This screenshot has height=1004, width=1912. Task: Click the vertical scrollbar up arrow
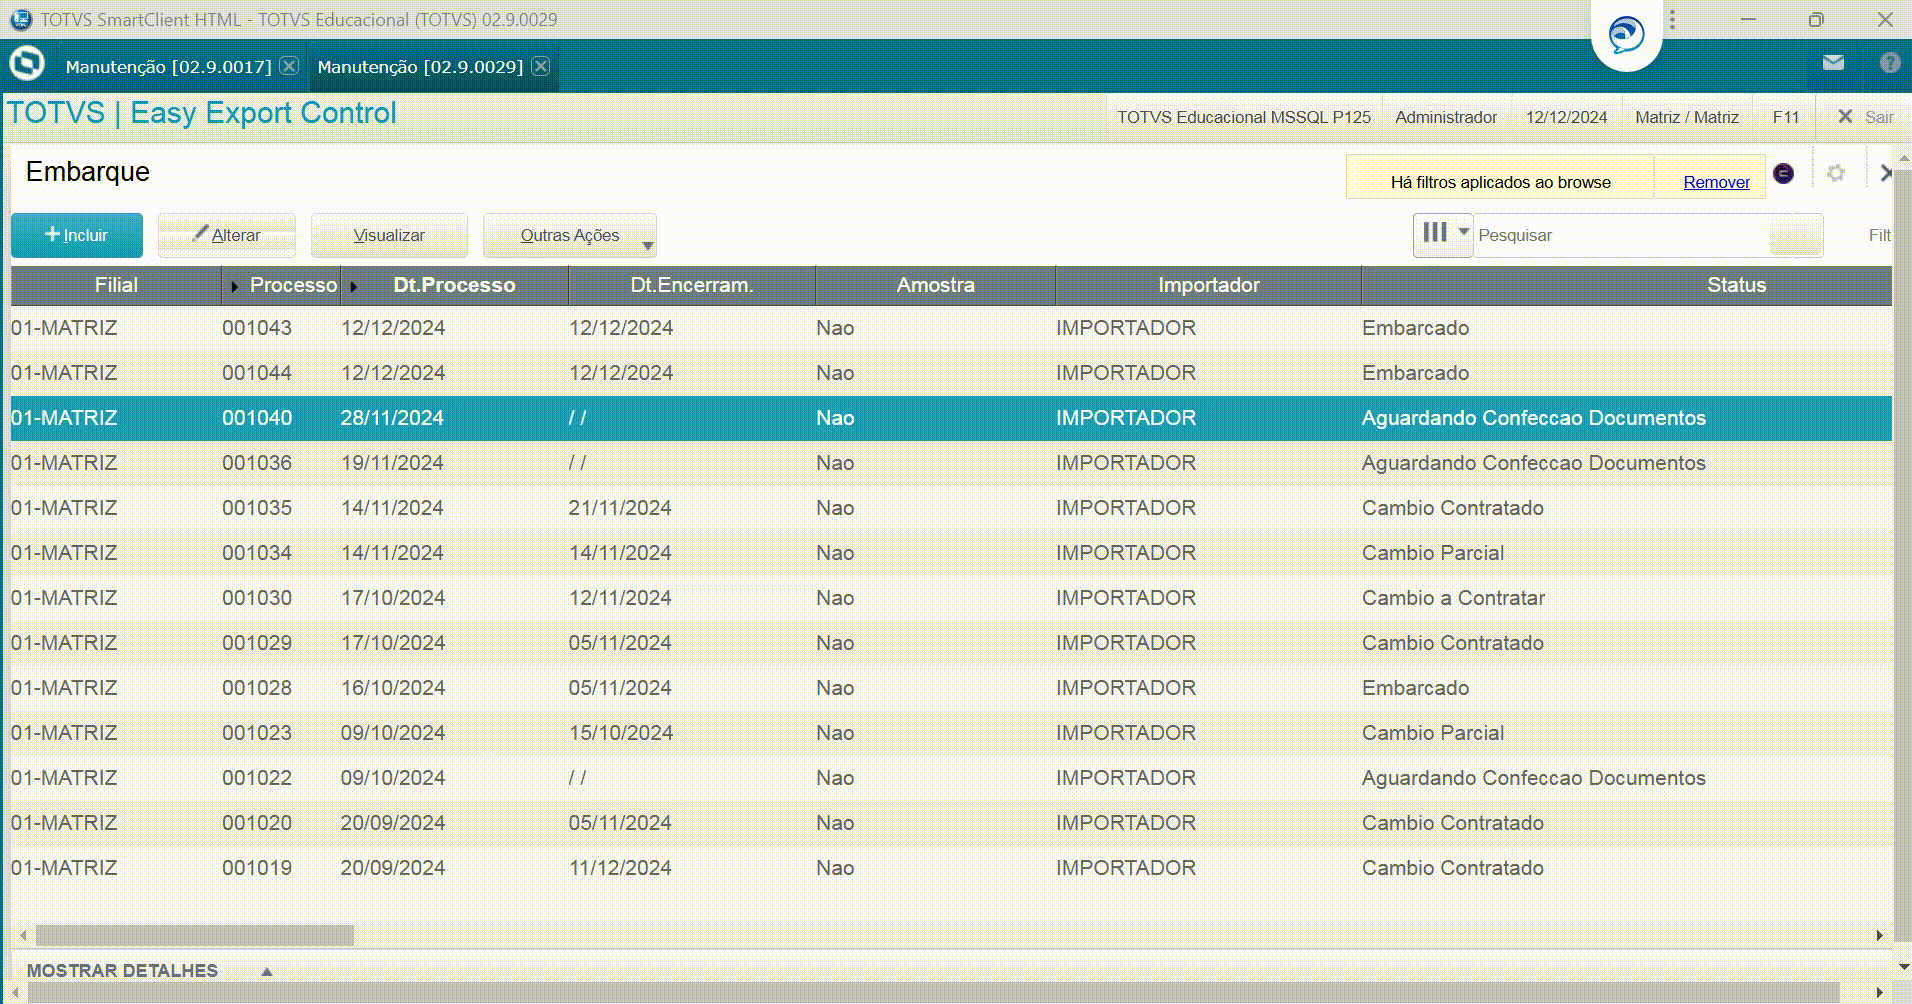click(x=1903, y=158)
